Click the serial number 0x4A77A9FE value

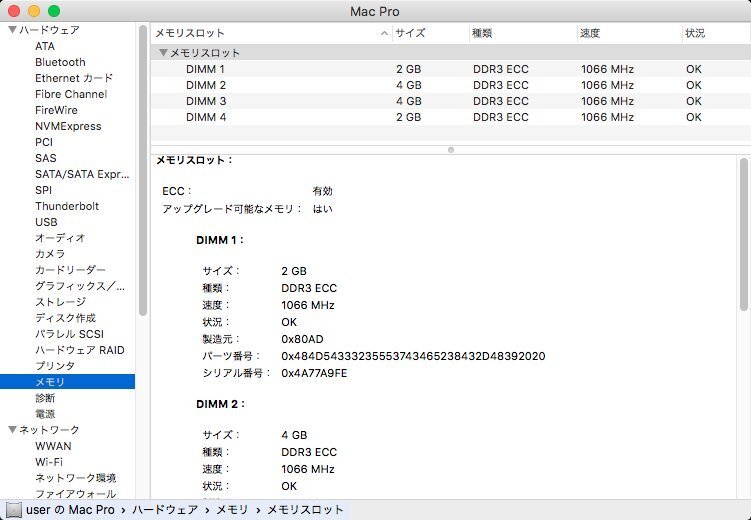314,373
